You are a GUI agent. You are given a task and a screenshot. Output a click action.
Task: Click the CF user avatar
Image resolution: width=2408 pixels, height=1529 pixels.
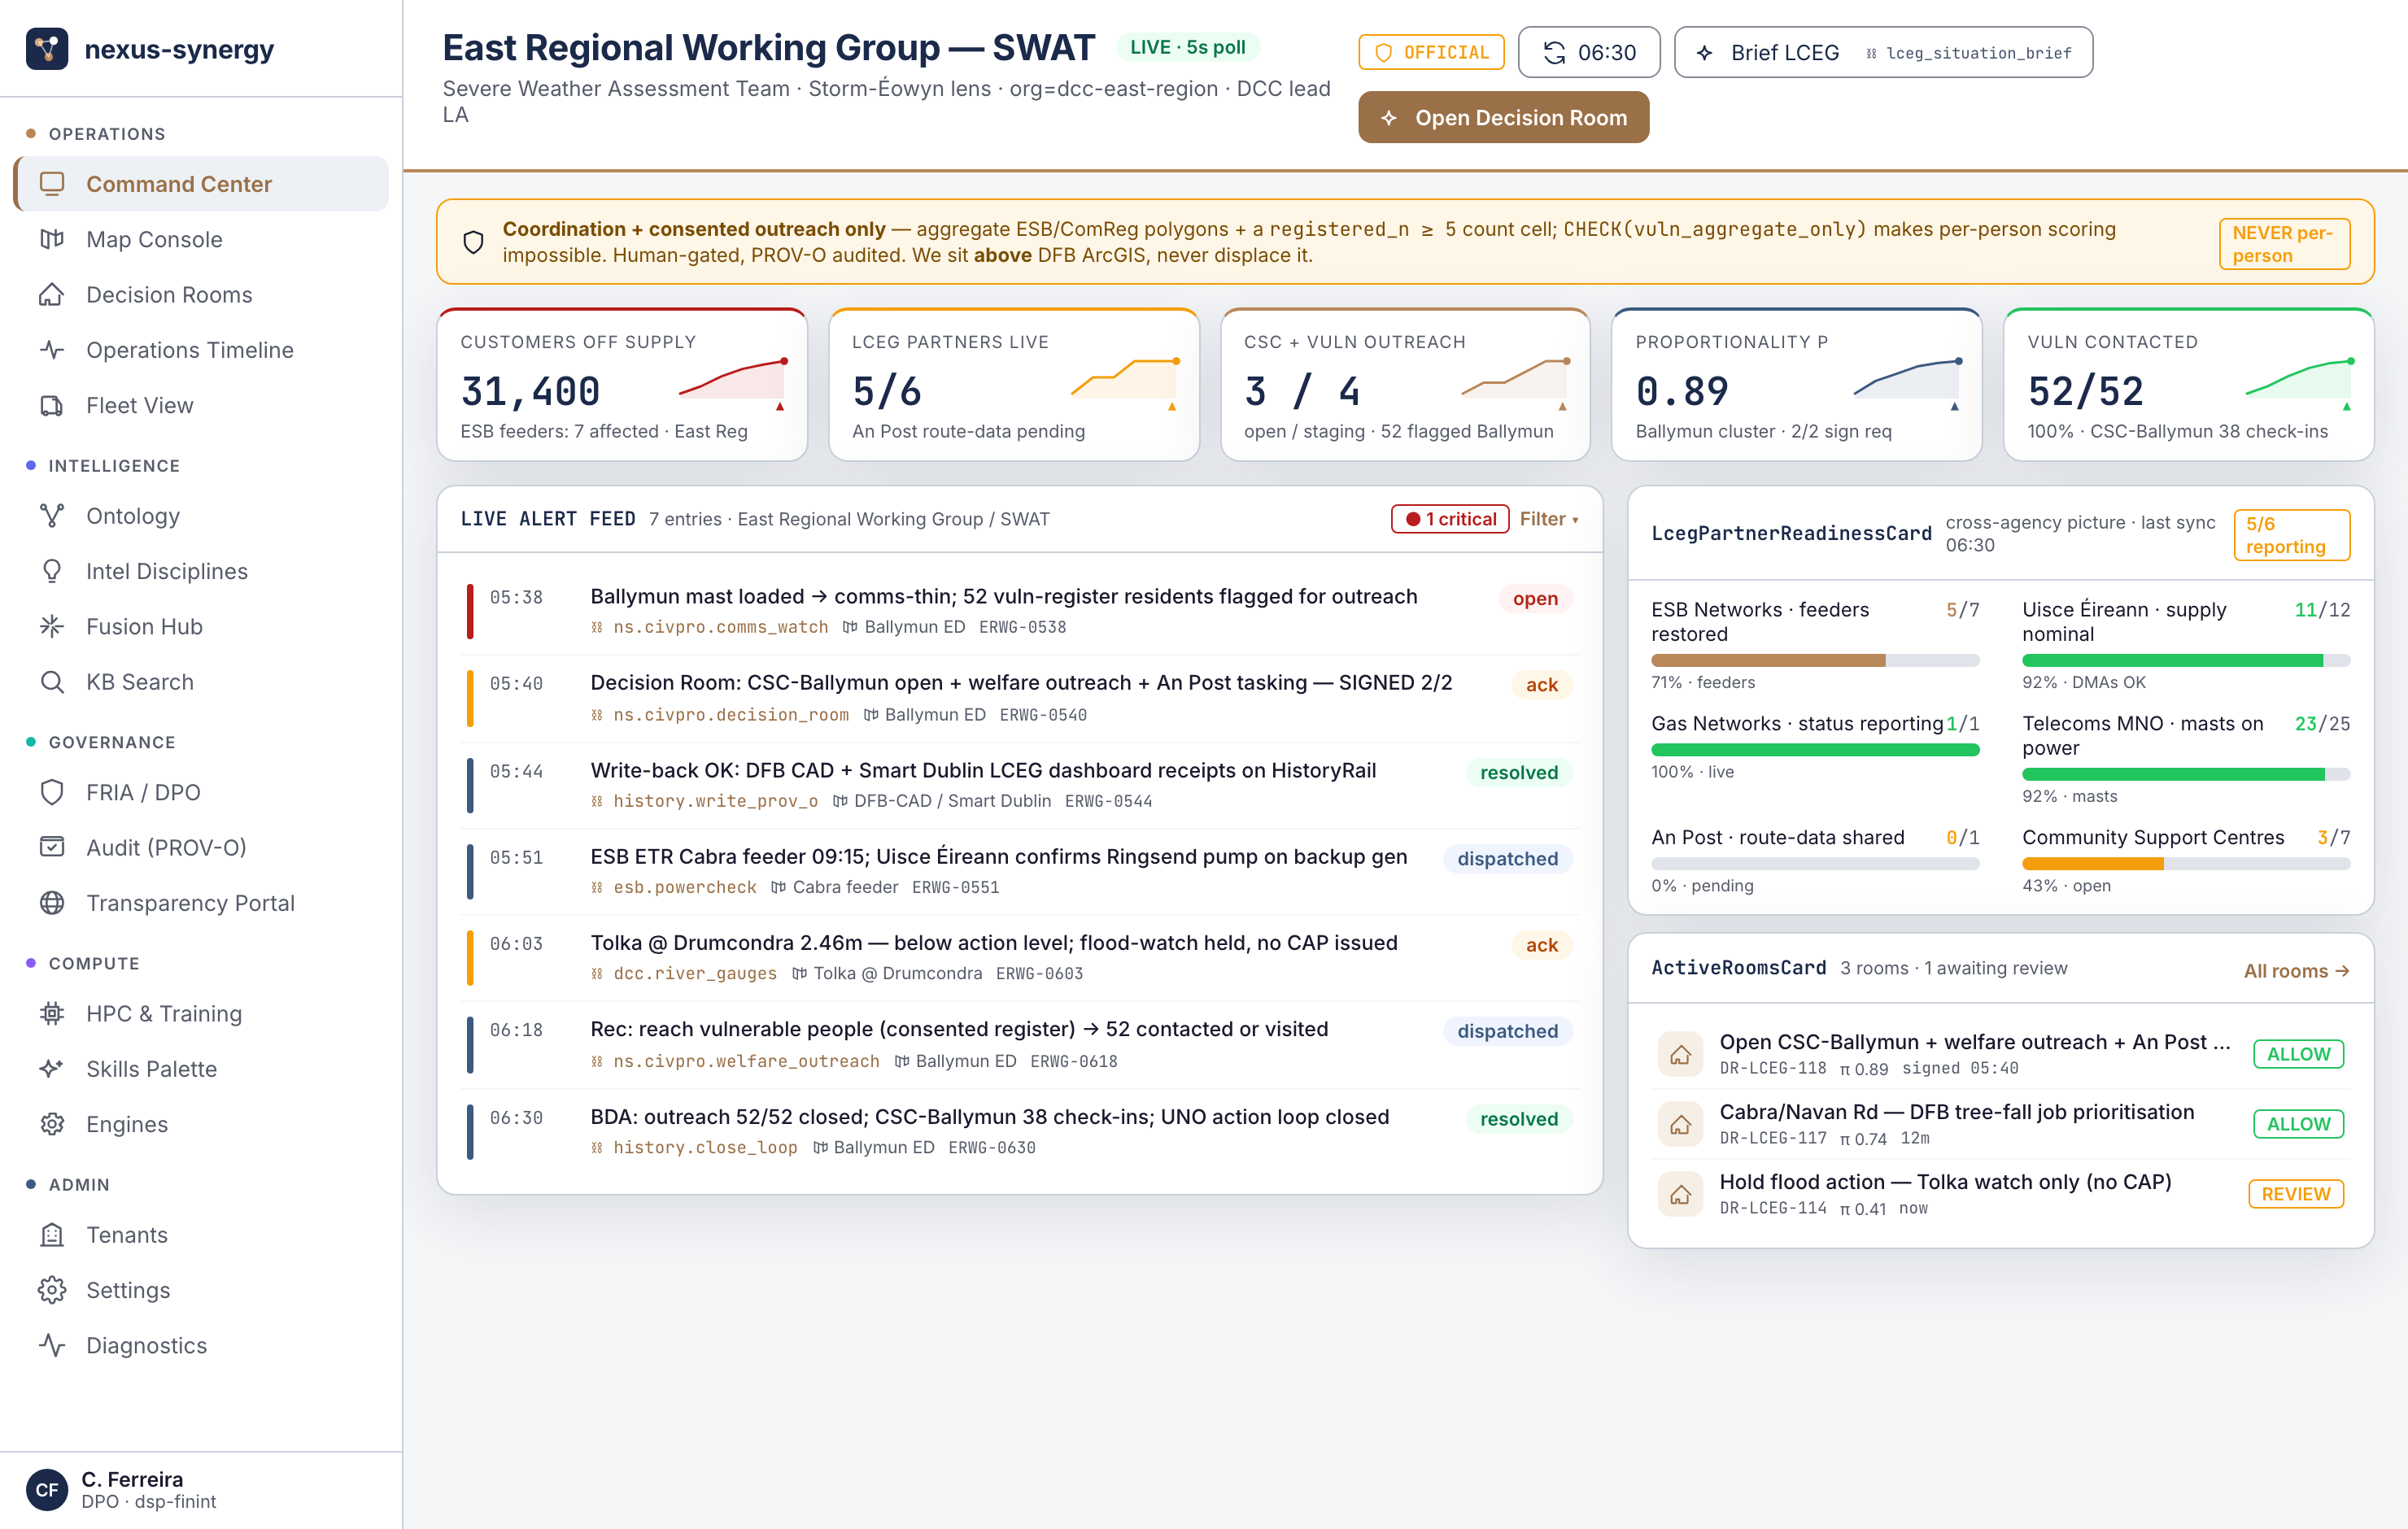(47, 1489)
